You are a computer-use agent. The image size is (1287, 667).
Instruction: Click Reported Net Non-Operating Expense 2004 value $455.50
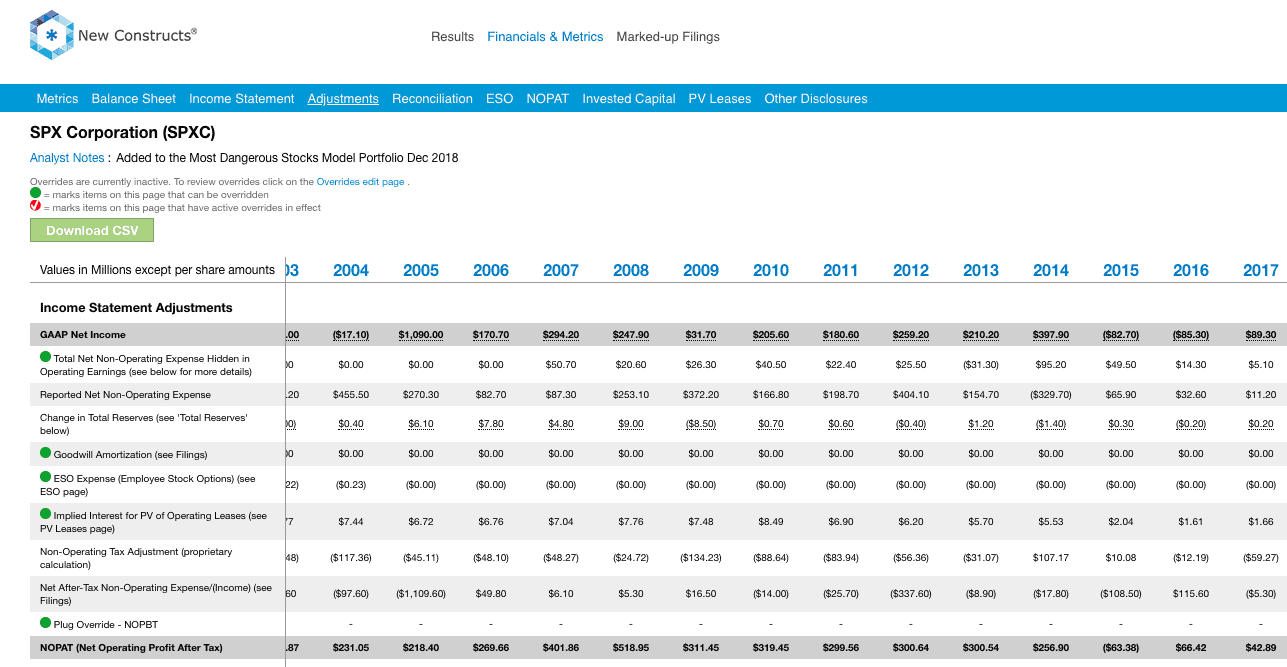coord(351,395)
